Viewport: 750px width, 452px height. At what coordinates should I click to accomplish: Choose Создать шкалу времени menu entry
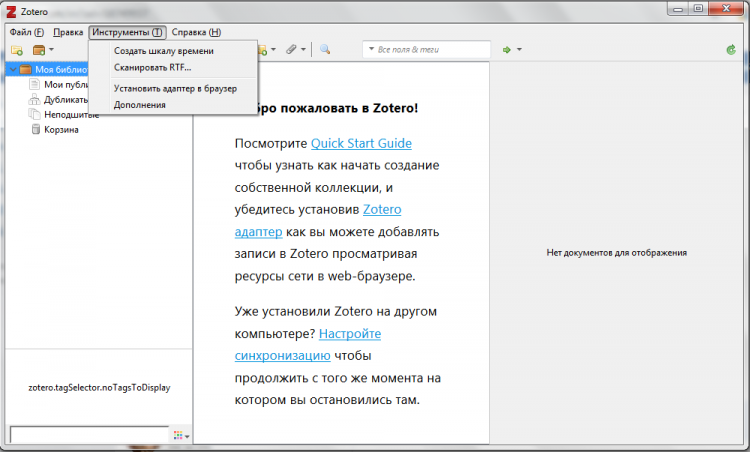tap(163, 51)
